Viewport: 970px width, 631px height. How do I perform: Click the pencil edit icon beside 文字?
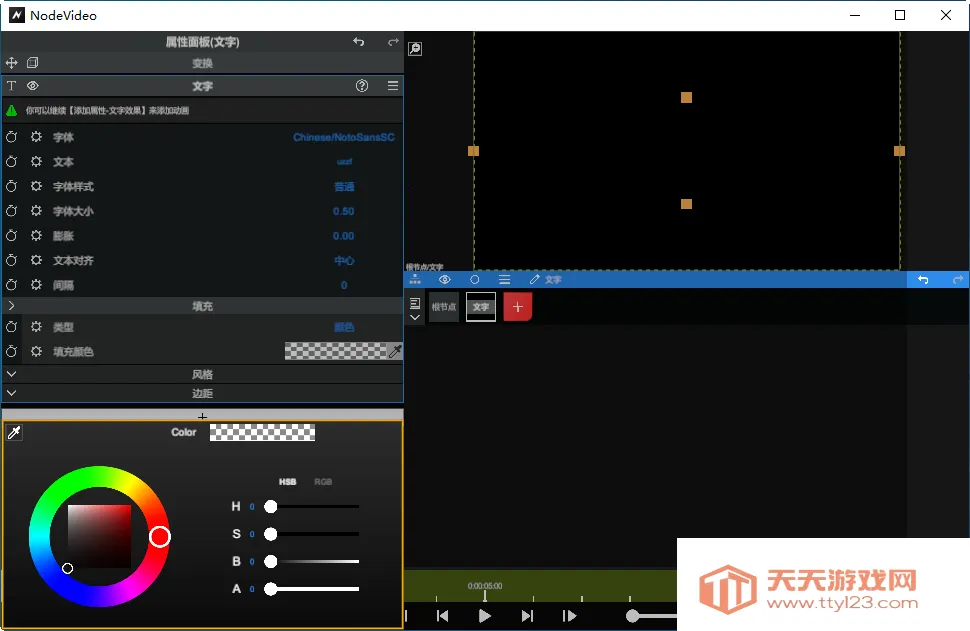[x=533, y=279]
